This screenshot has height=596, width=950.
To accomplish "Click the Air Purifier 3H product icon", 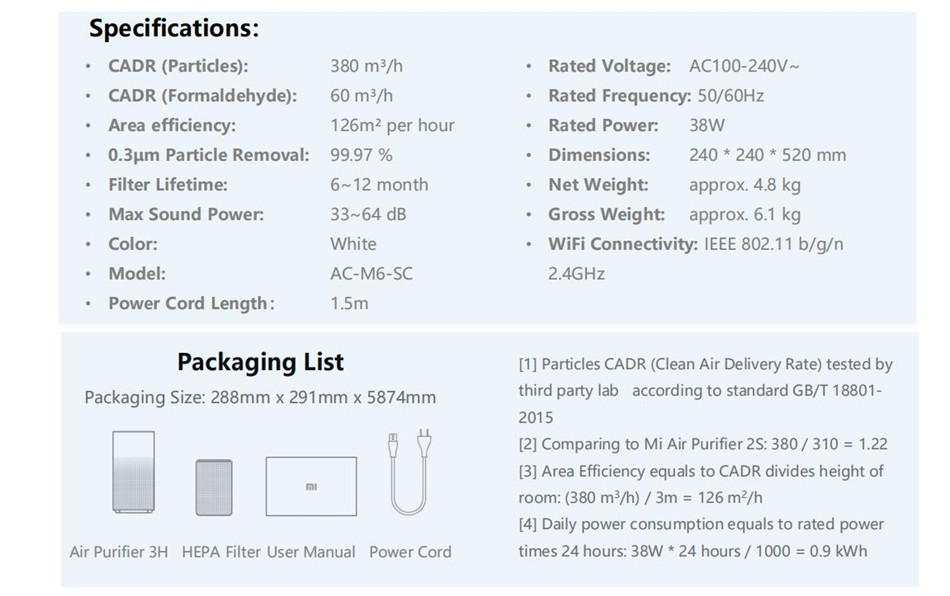I will pos(133,471).
